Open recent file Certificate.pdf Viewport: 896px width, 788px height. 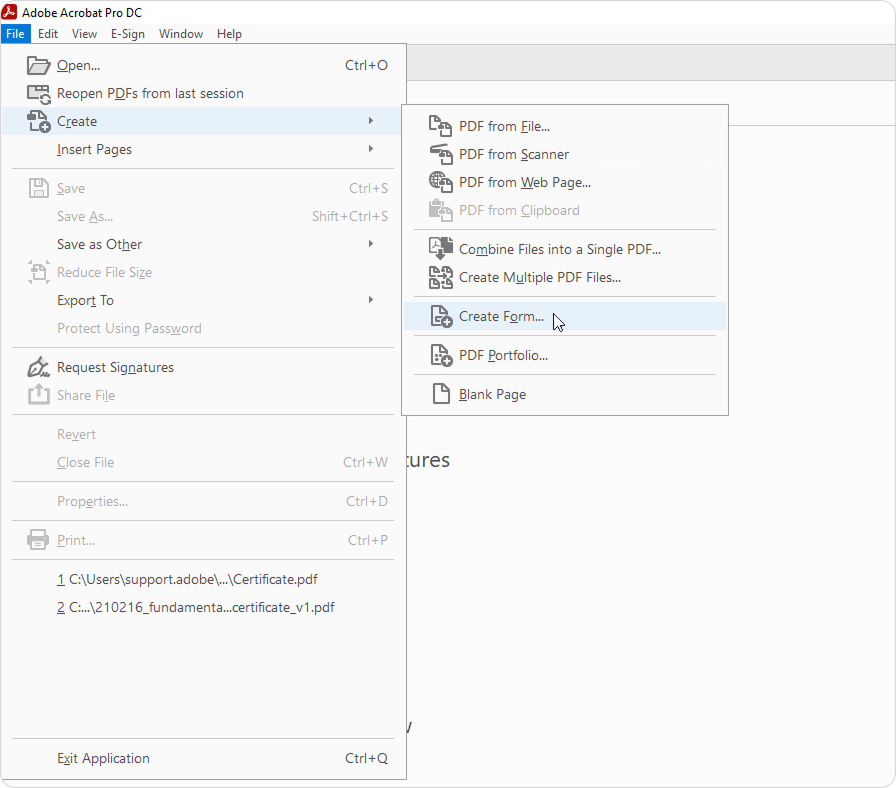194,579
